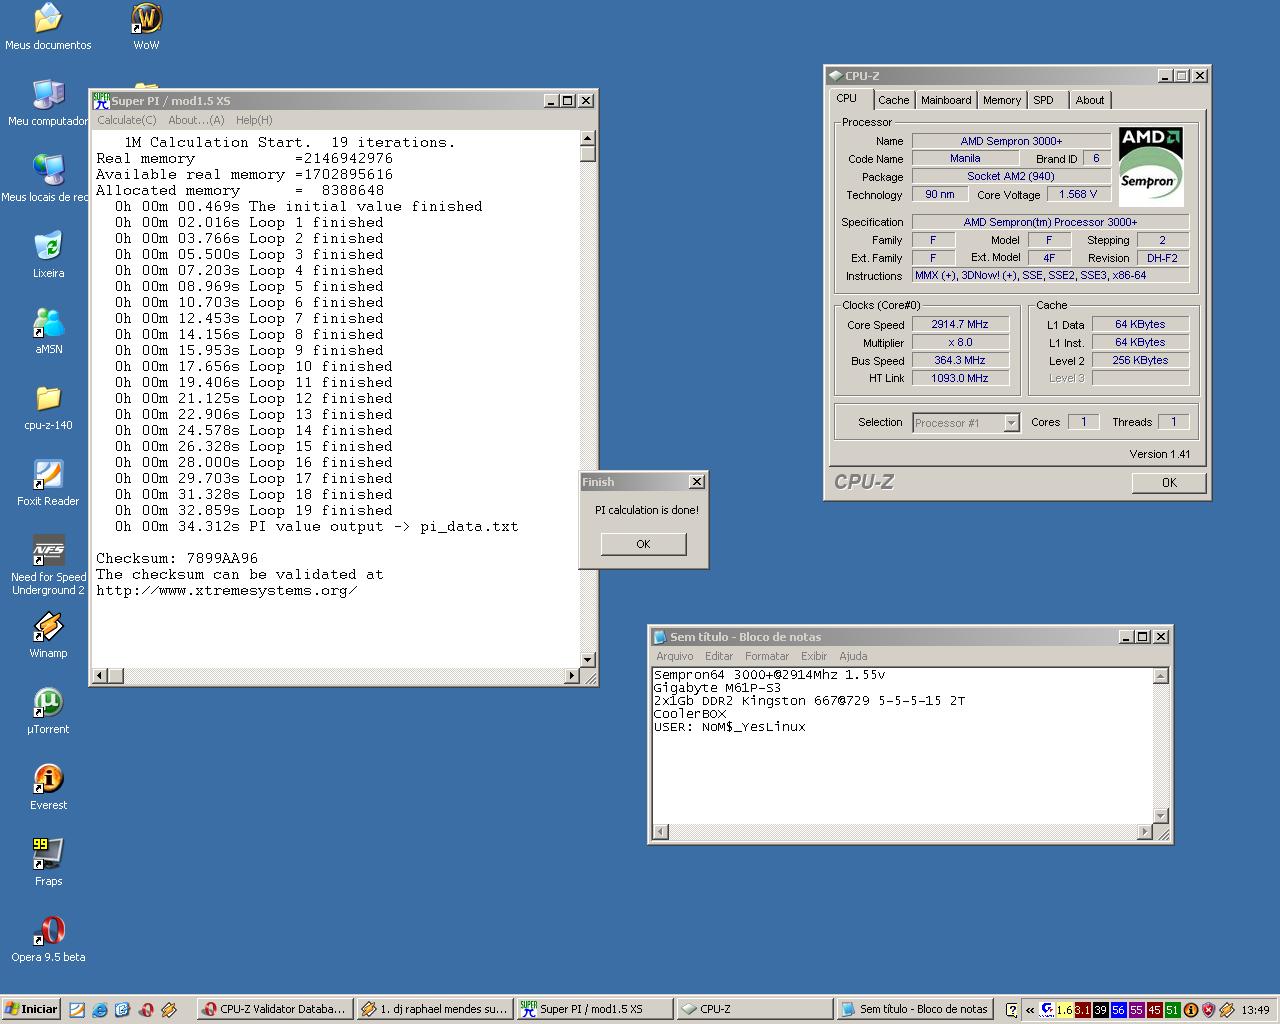
Task: Launch Fraps from the desktop
Action: 48,863
